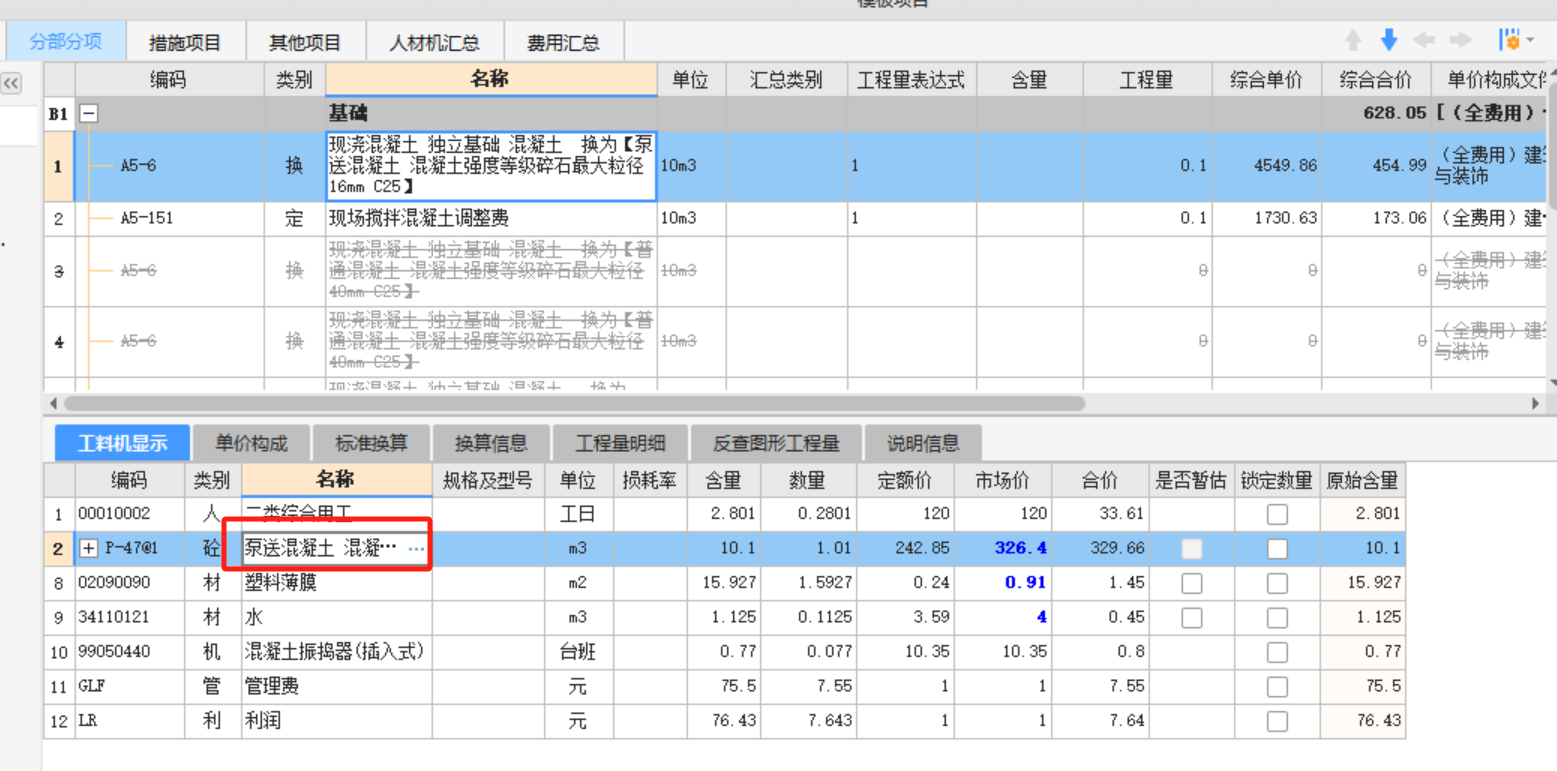
Task: Click the 工程量表达式 column header
Action: [911, 81]
